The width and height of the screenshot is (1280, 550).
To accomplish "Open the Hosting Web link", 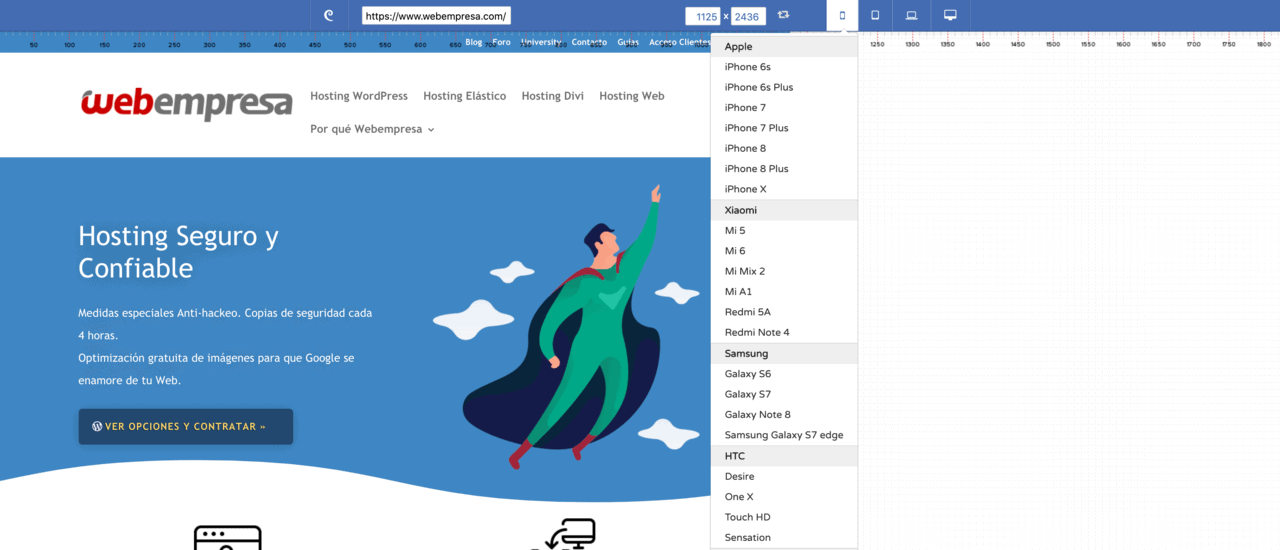I will [632, 96].
